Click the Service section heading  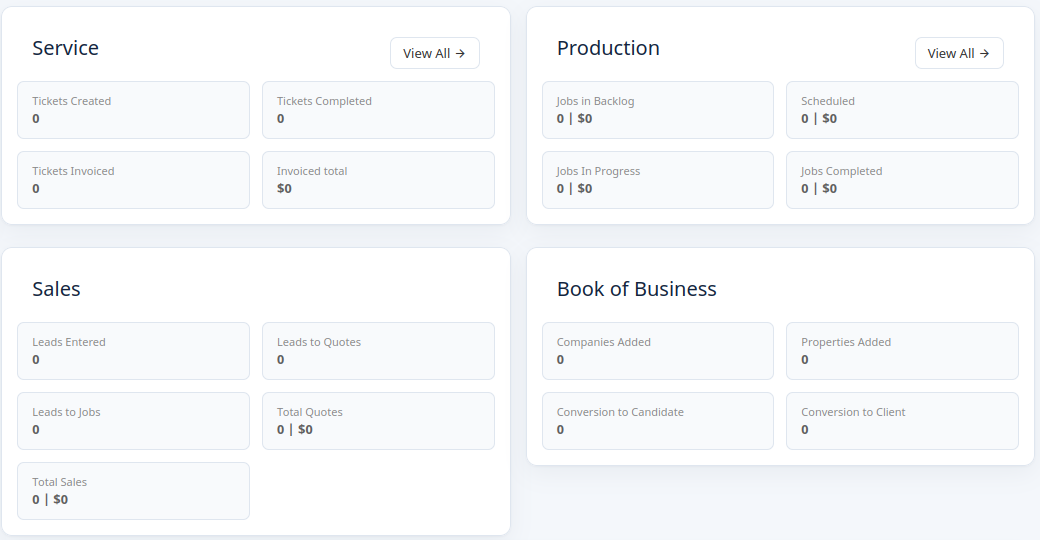66,48
